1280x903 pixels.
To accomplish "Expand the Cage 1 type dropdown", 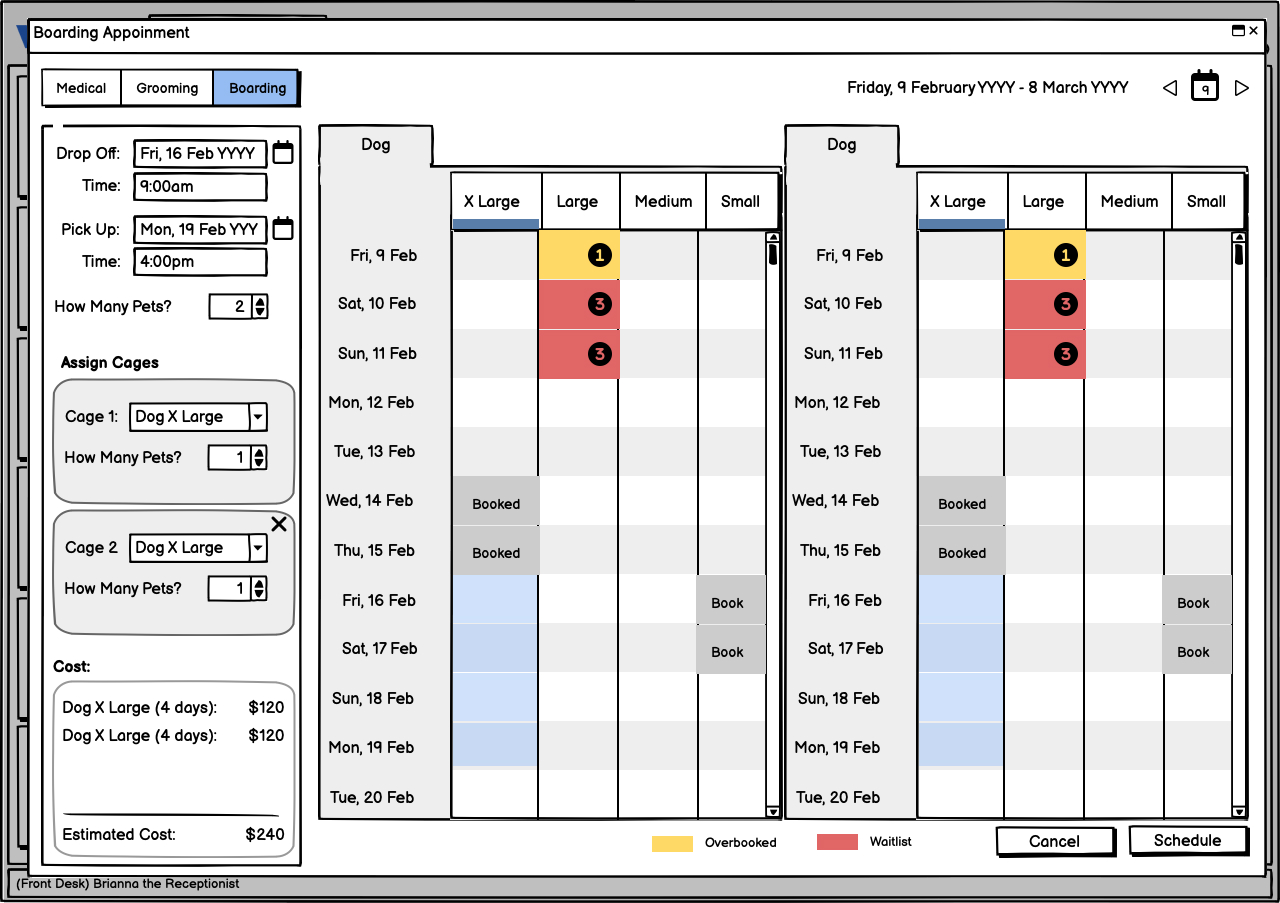I will 258,417.
